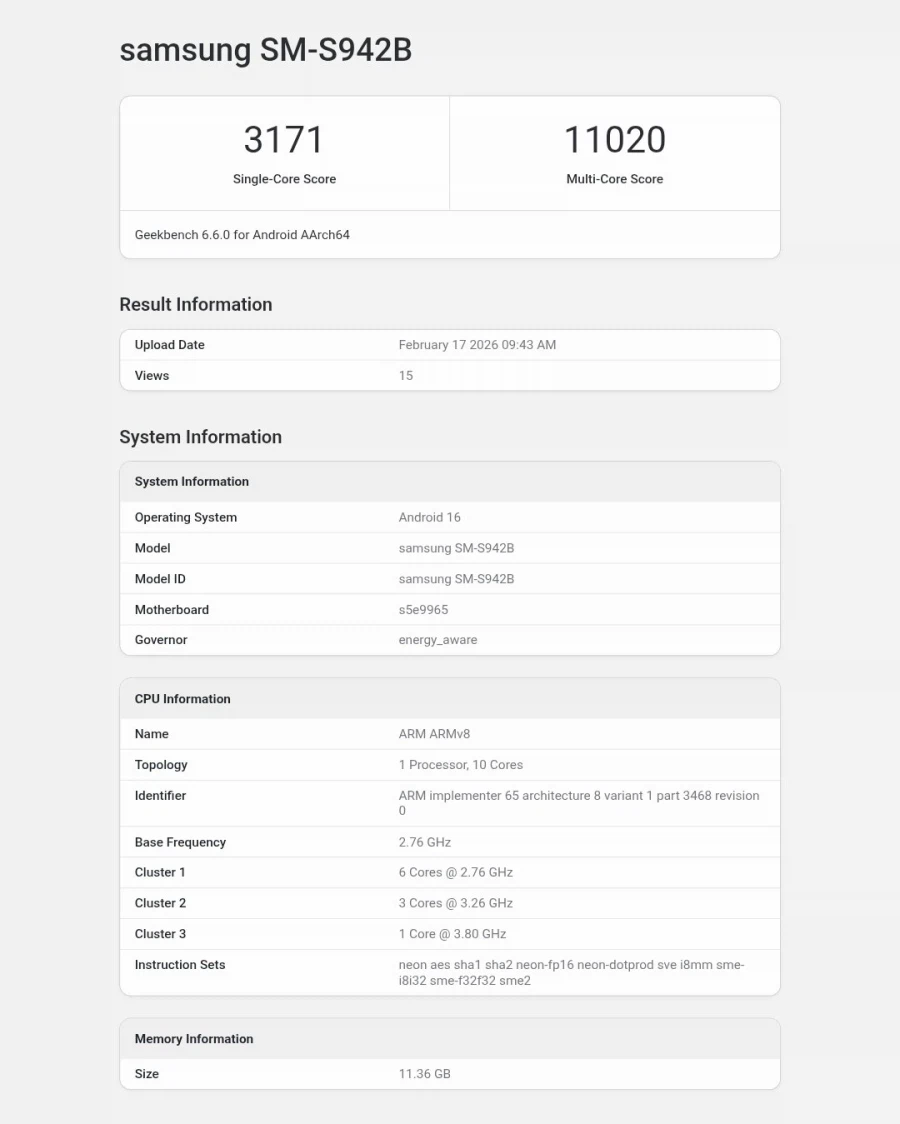Click the Result Information heading
Screen dimensions: 900x1124
point(195,305)
